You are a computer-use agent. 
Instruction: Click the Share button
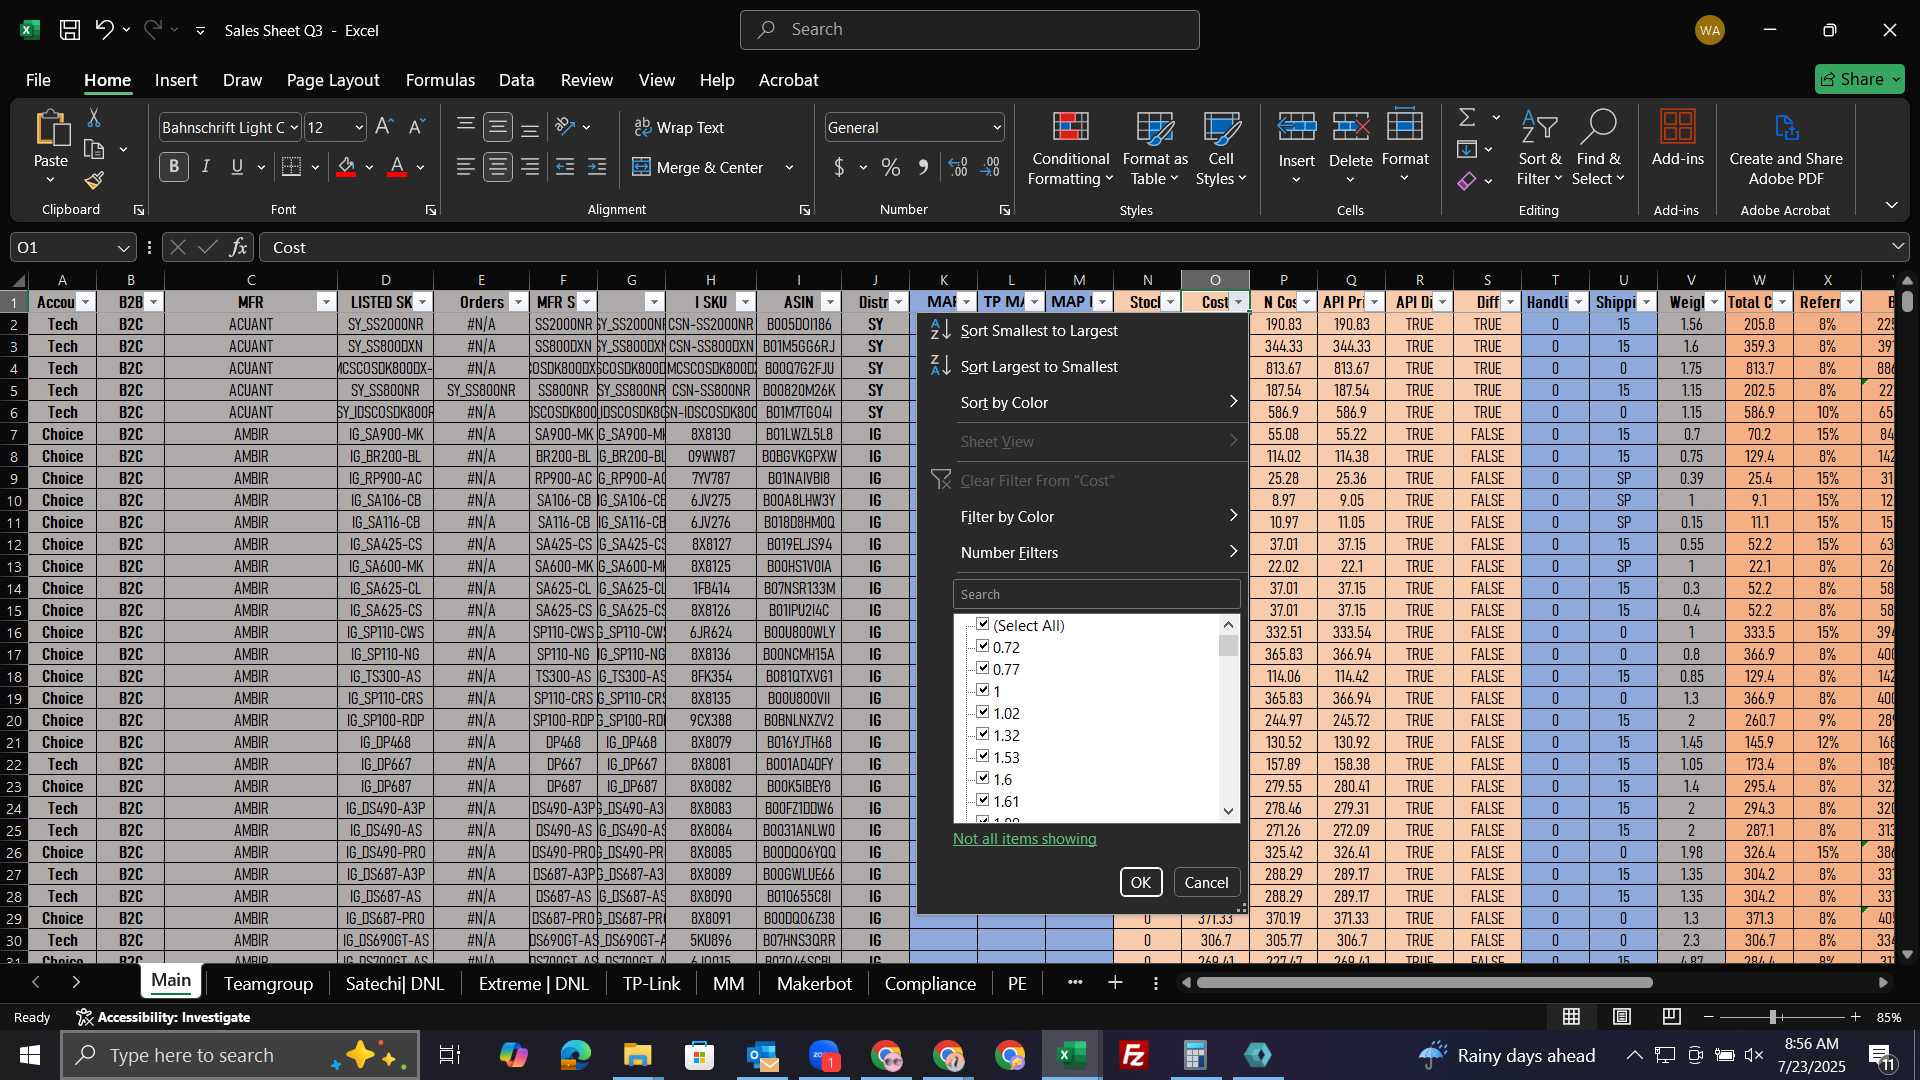click(x=1859, y=79)
